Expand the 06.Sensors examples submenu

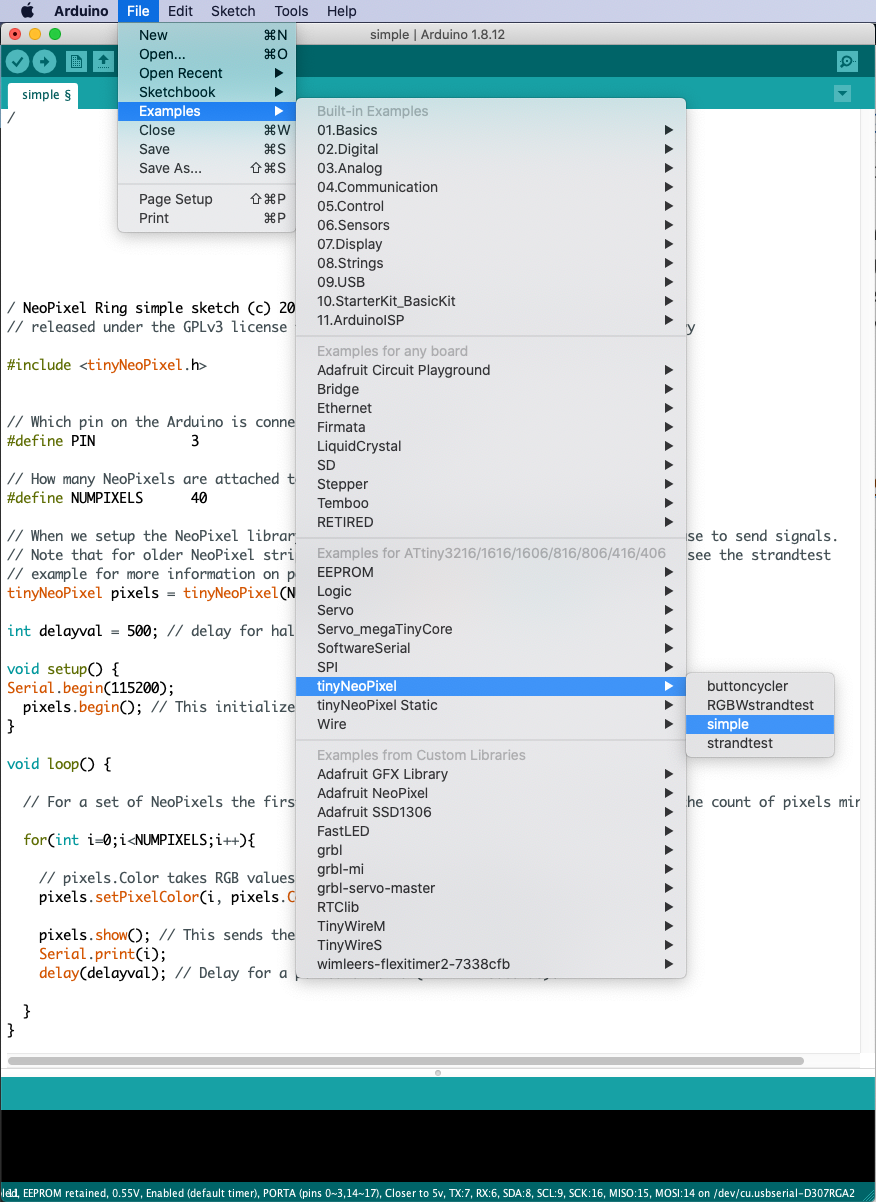[491, 225]
